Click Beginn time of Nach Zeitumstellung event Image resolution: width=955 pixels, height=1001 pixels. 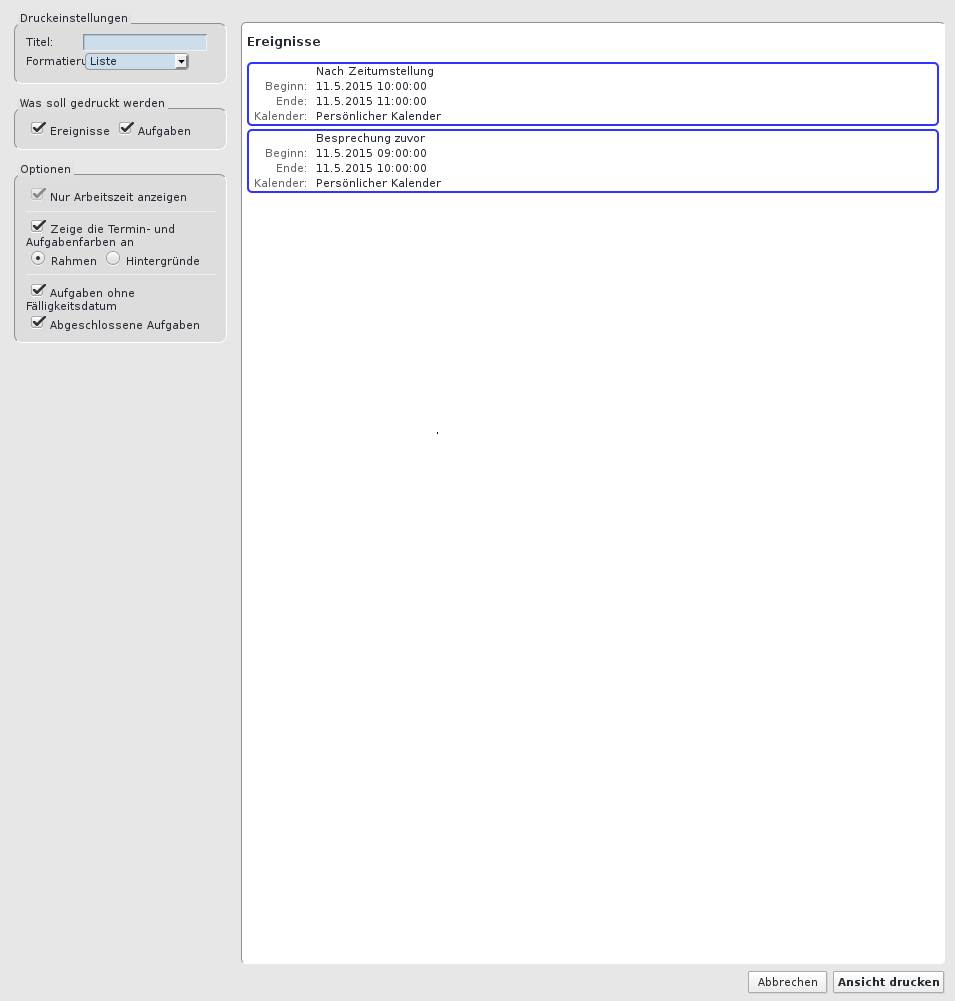(371, 86)
